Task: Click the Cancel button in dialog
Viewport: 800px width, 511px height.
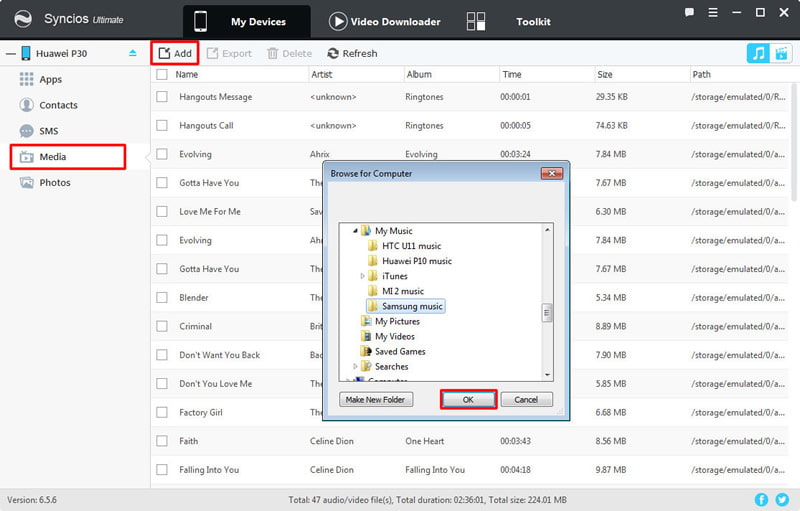Action: click(526, 399)
